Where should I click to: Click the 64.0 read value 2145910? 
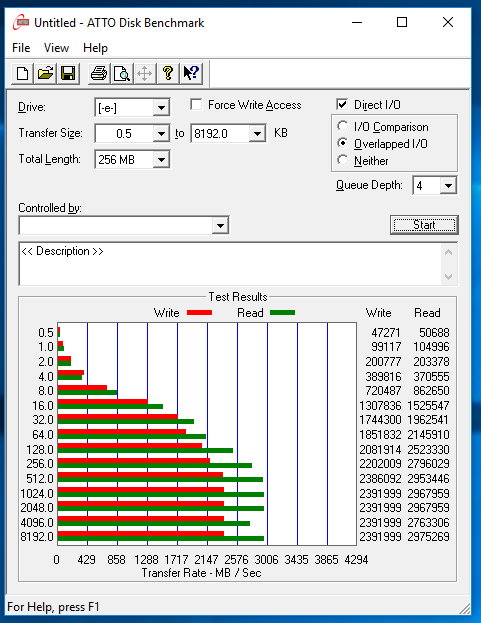click(429, 435)
